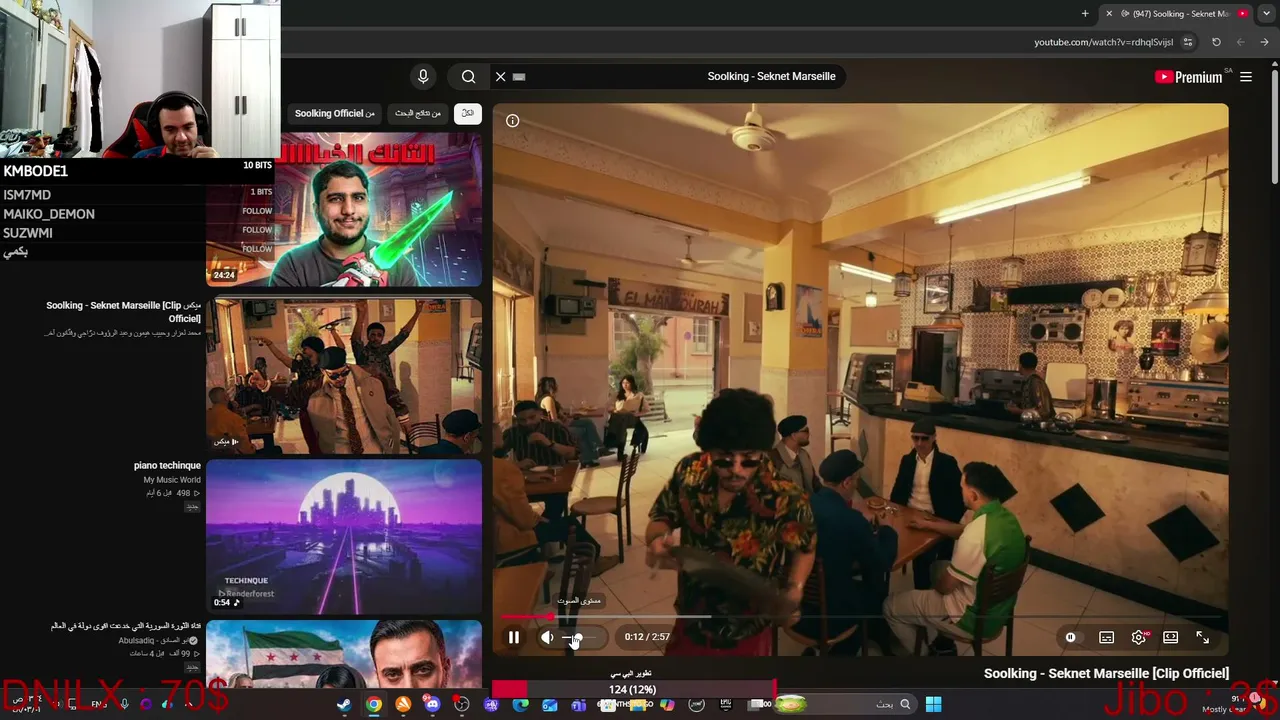Close the Soolking YouTube browser tab
Image resolution: width=1280 pixels, height=720 pixels.
1109,13
